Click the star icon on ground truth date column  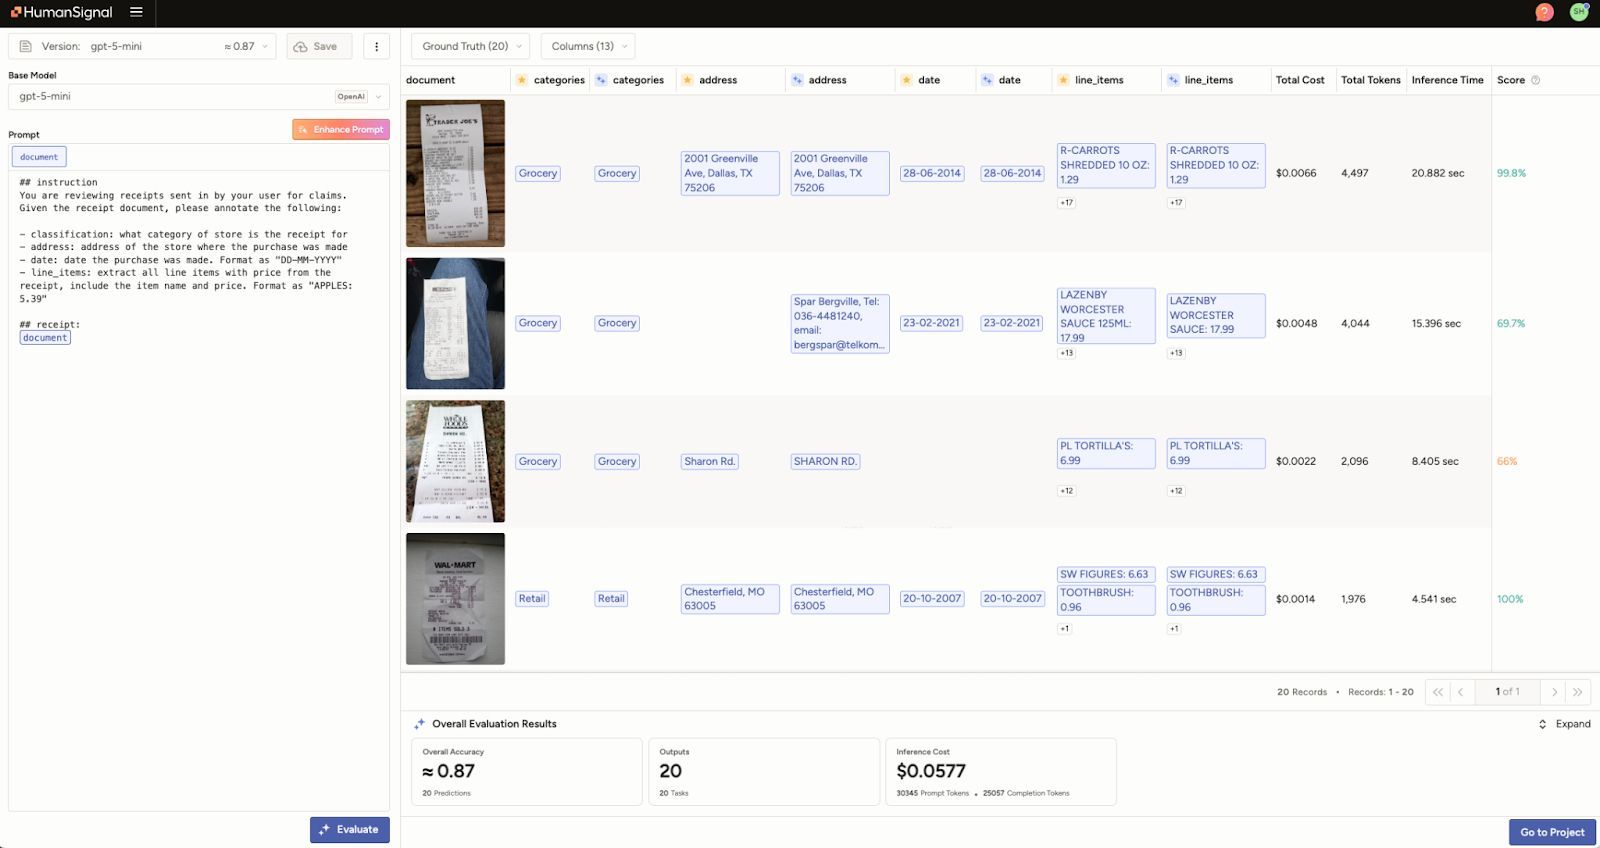coord(906,80)
